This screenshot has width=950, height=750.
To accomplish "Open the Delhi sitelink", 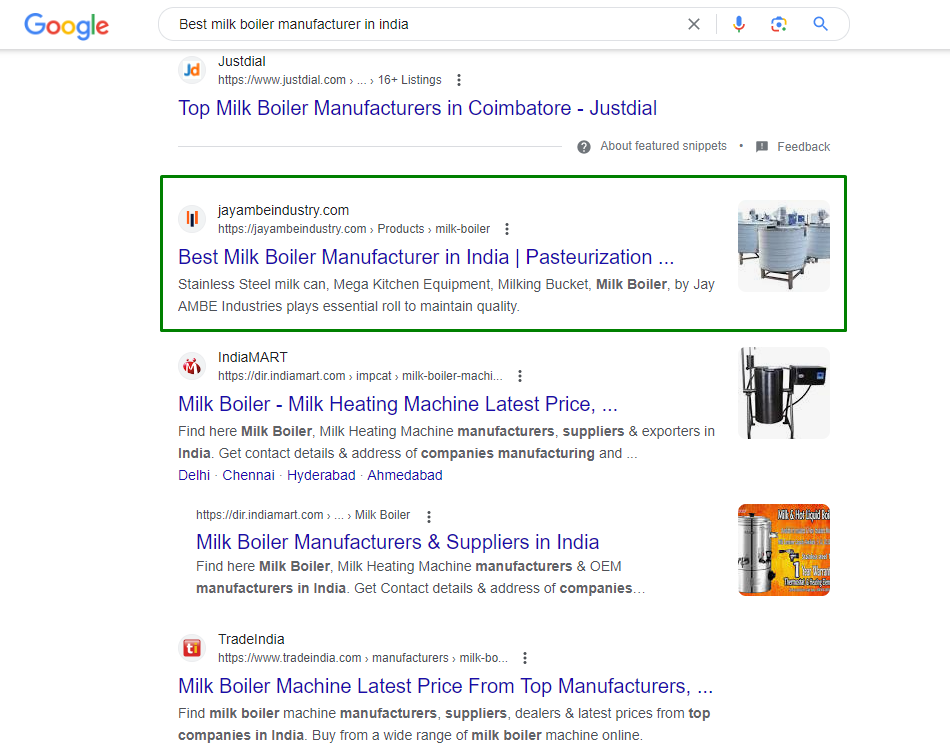I will (x=194, y=476).
